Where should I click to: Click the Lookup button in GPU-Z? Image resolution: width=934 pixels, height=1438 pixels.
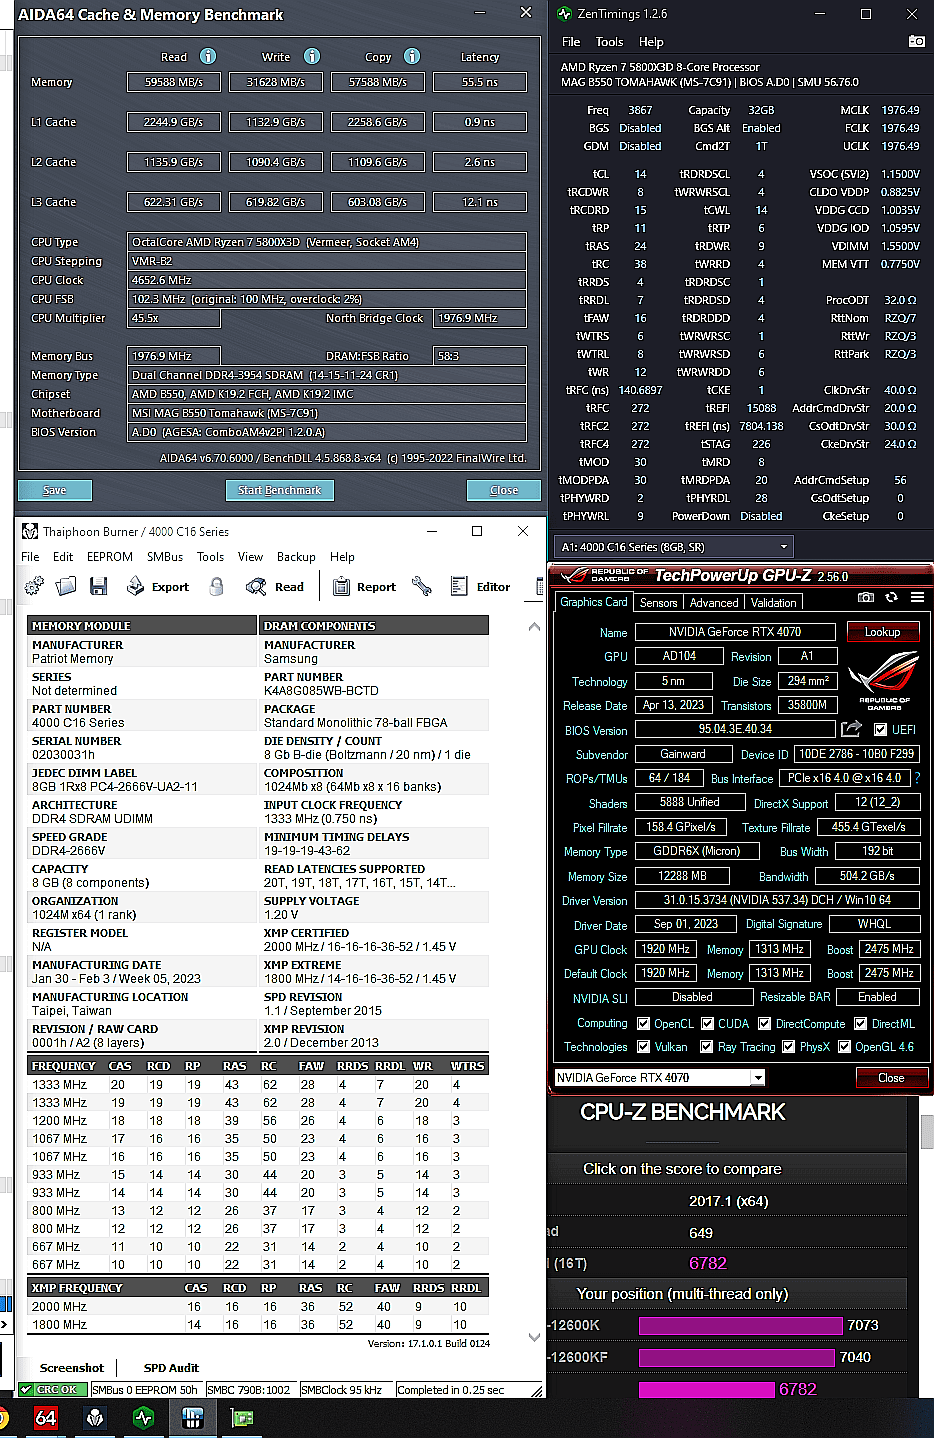(x=882, y=632)
